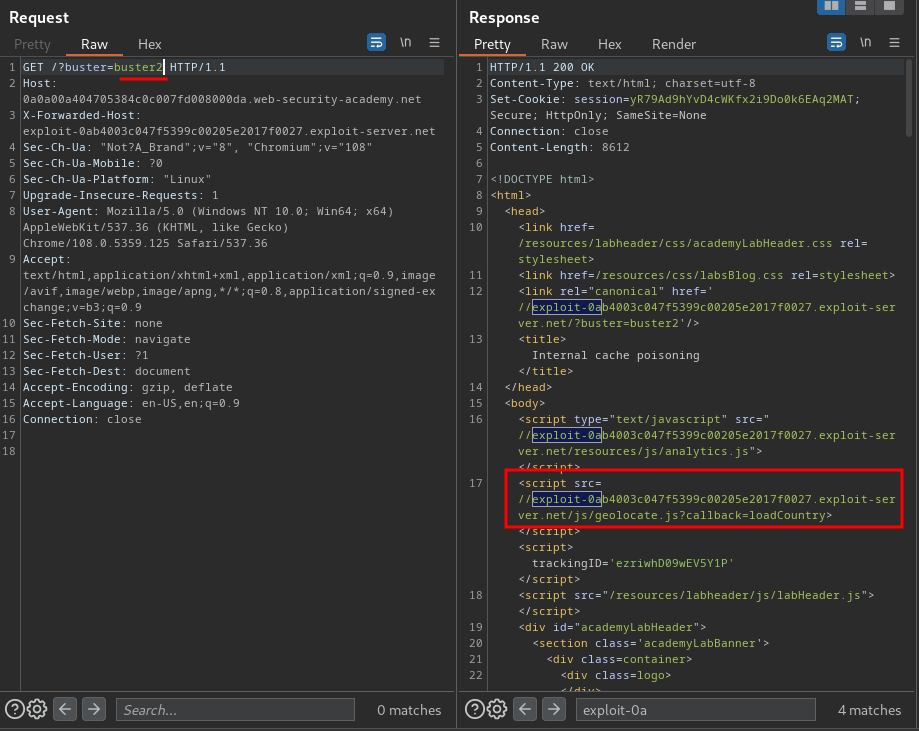Click the Sec-Fetch-Dest: document header

click(107, 371)
